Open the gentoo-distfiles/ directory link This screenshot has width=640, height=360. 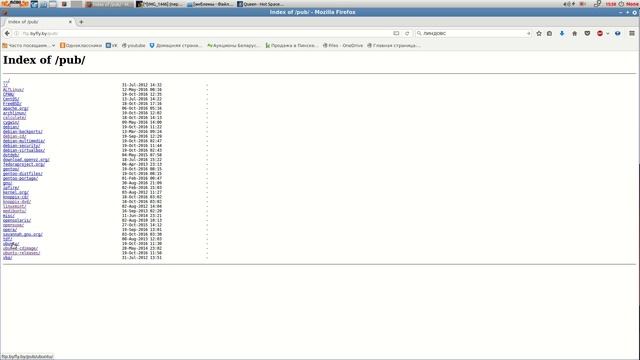tap(23, 173)
